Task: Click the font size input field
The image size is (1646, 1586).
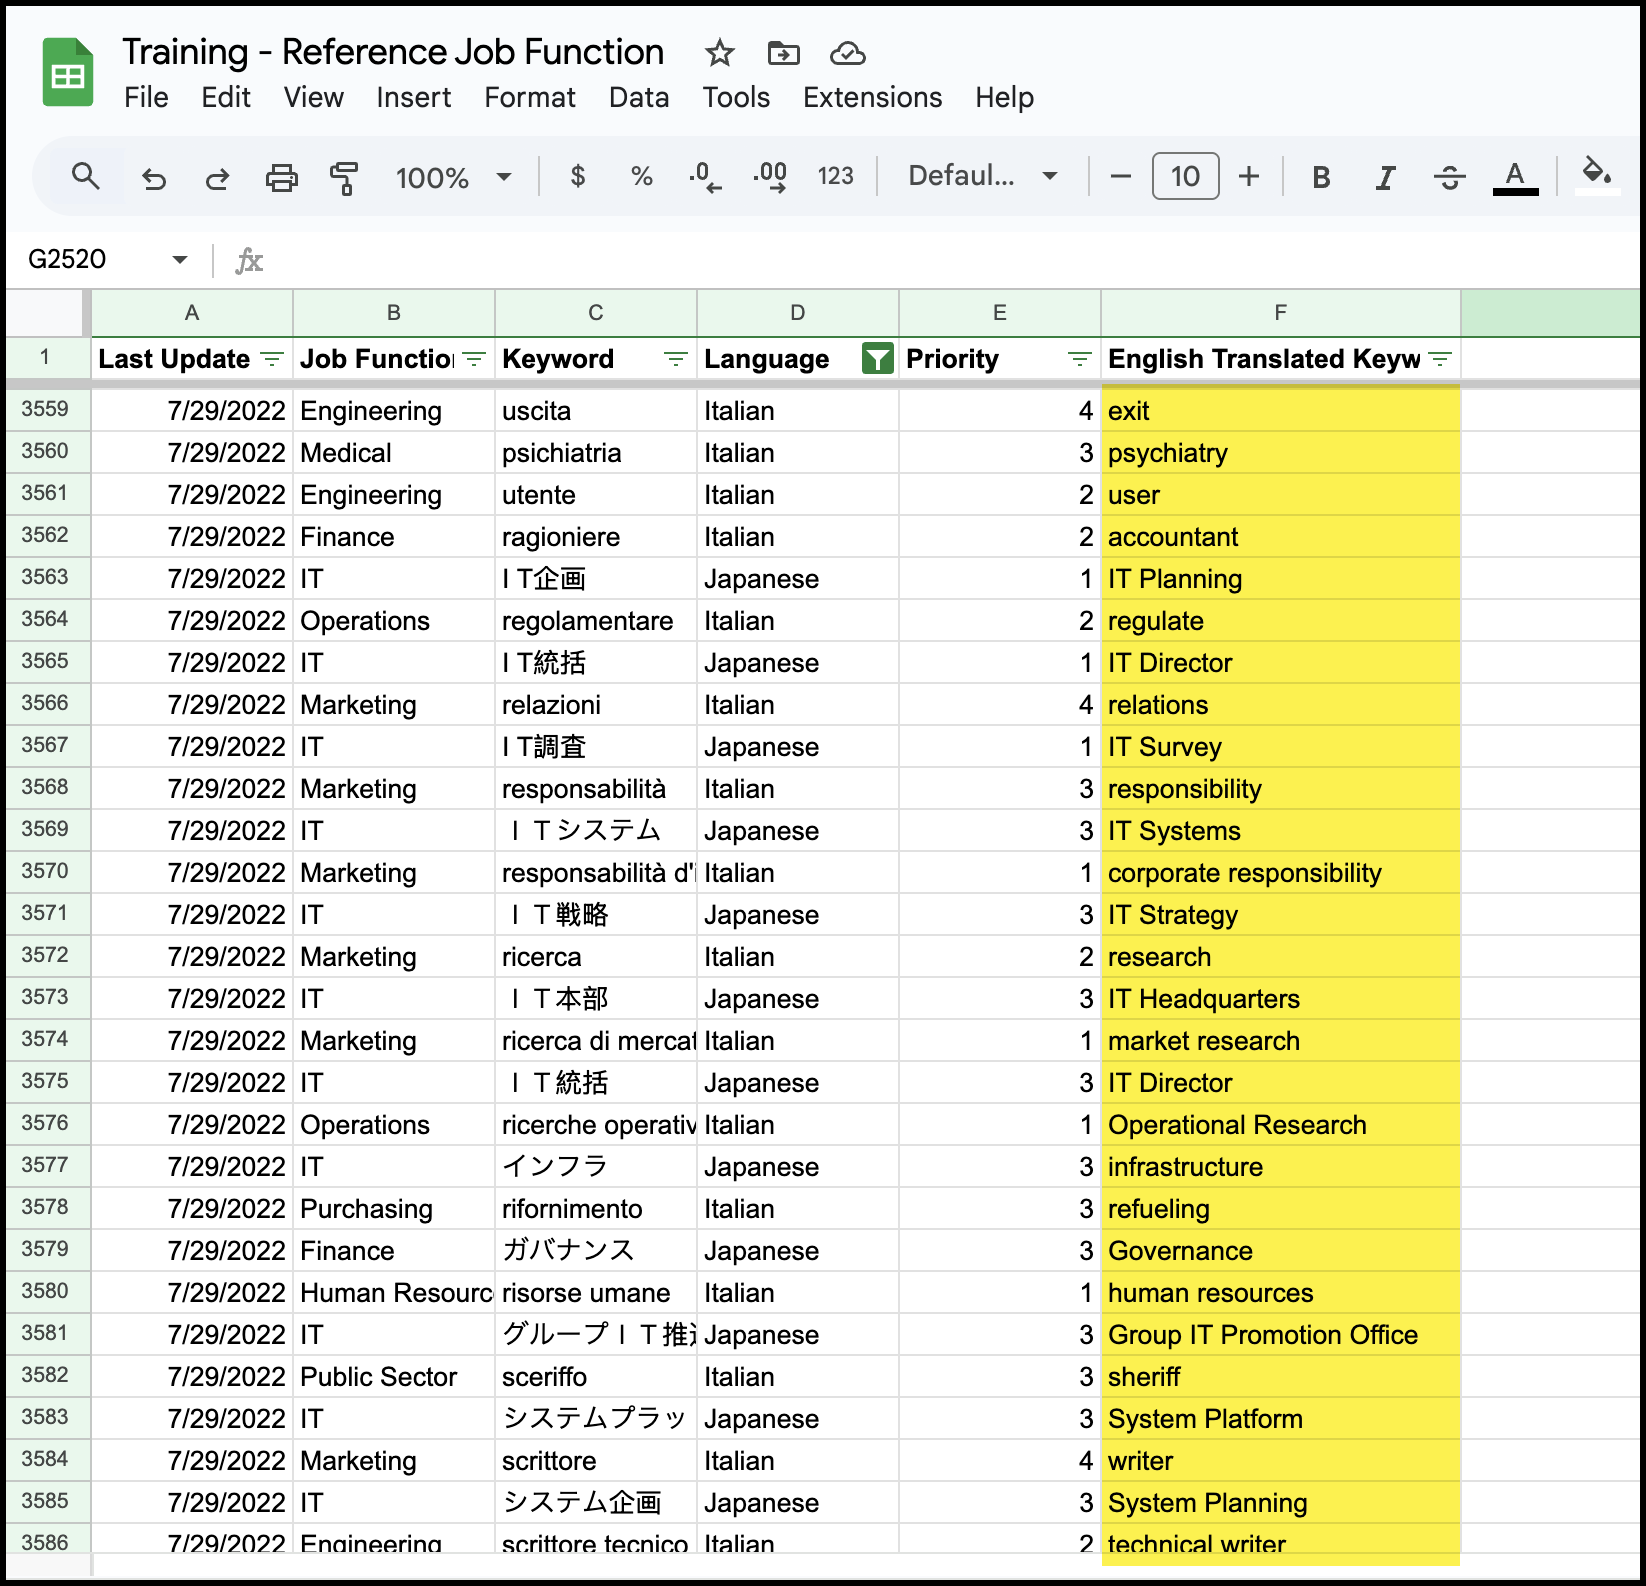Action: coord(1185,177)
